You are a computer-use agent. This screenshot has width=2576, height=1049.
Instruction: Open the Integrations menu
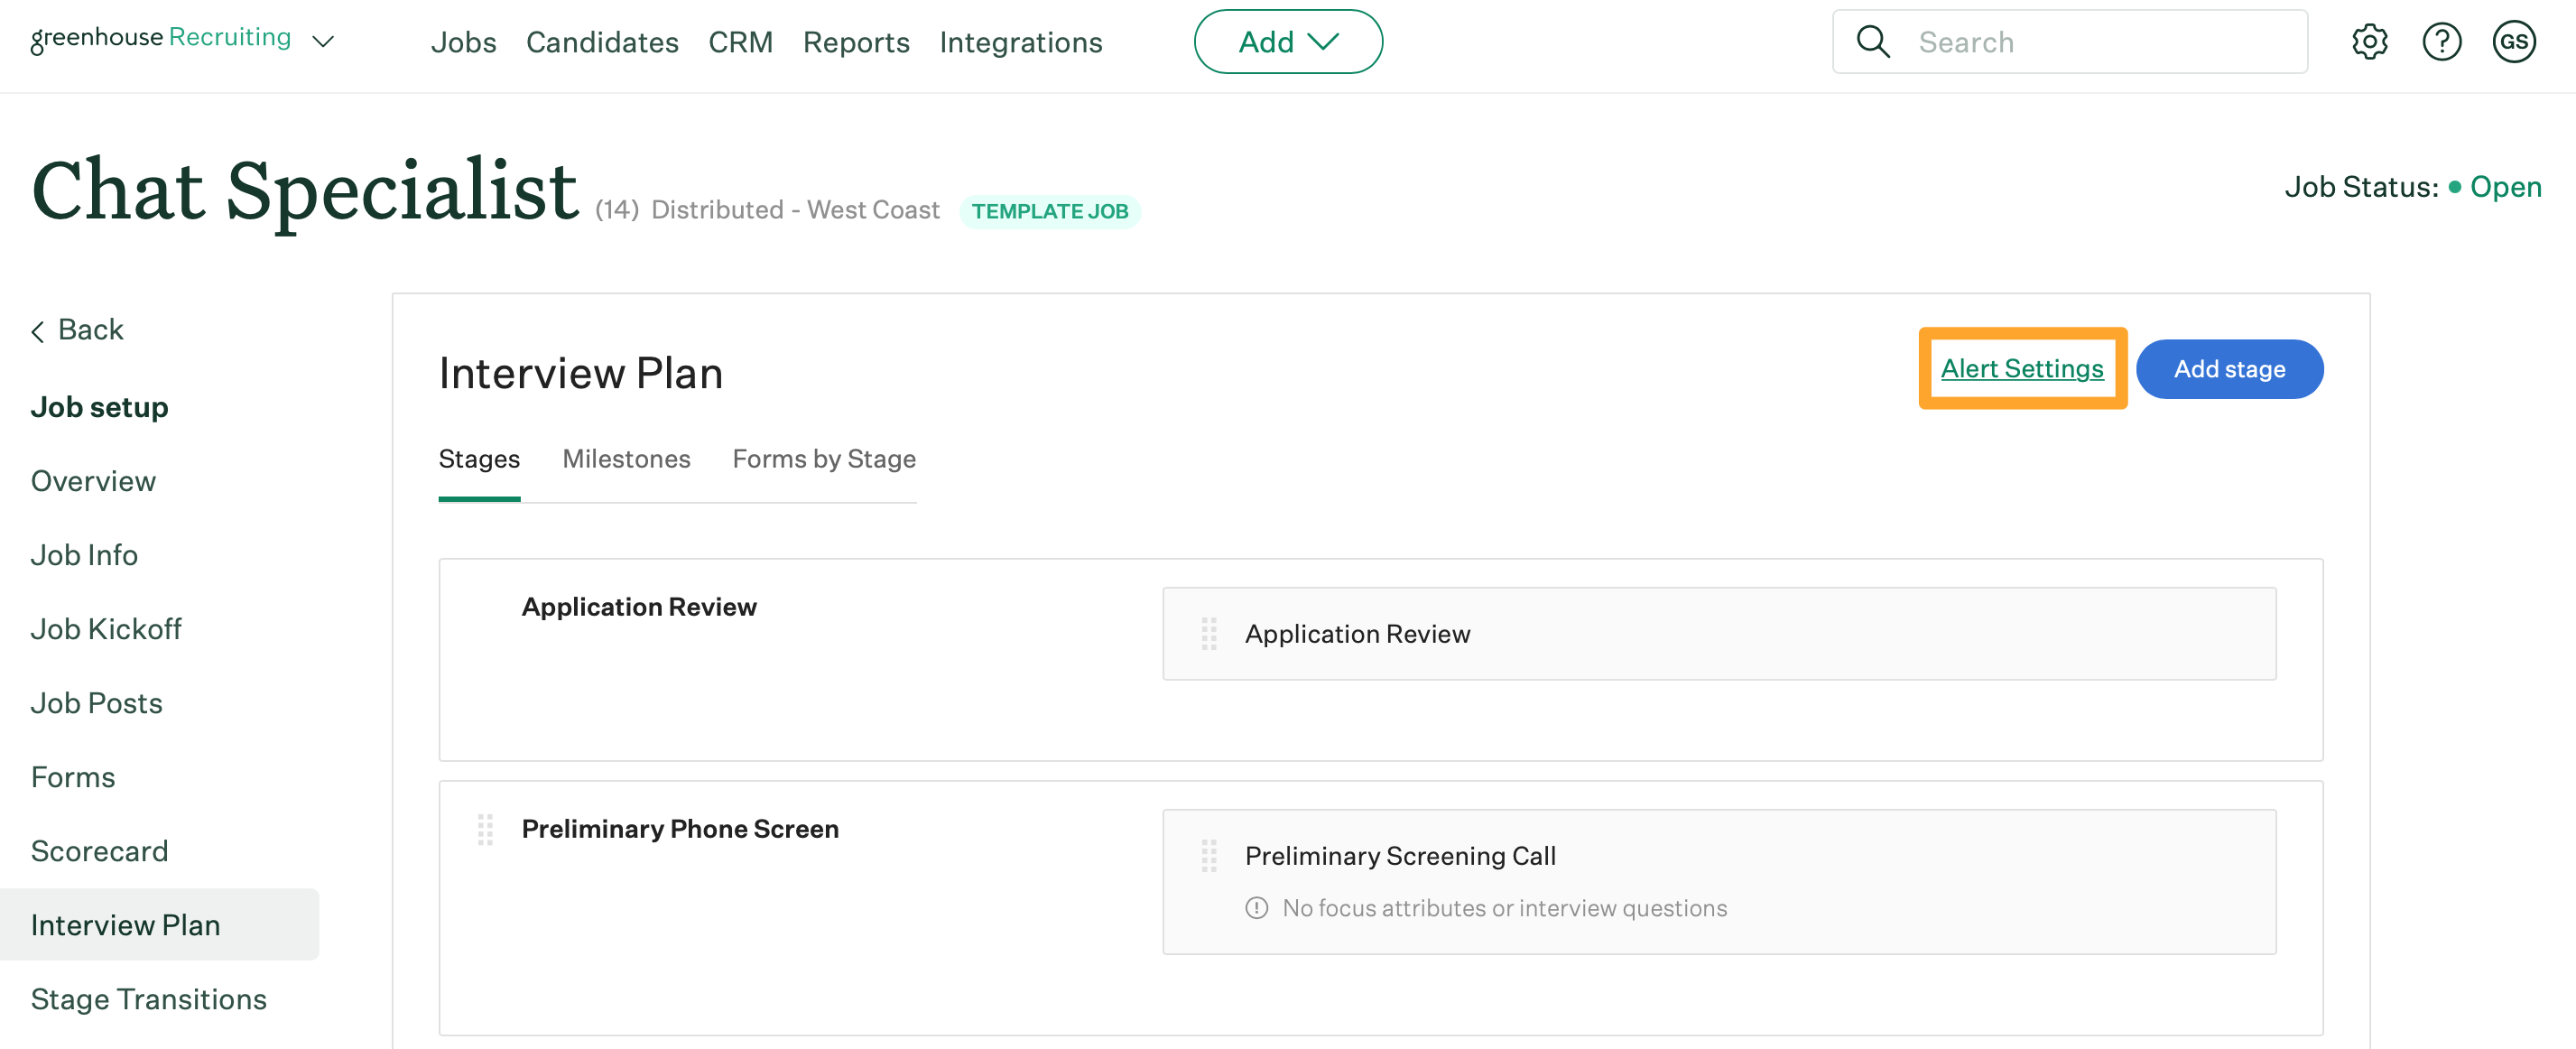pyautogui.click(x=1020, y=42)
